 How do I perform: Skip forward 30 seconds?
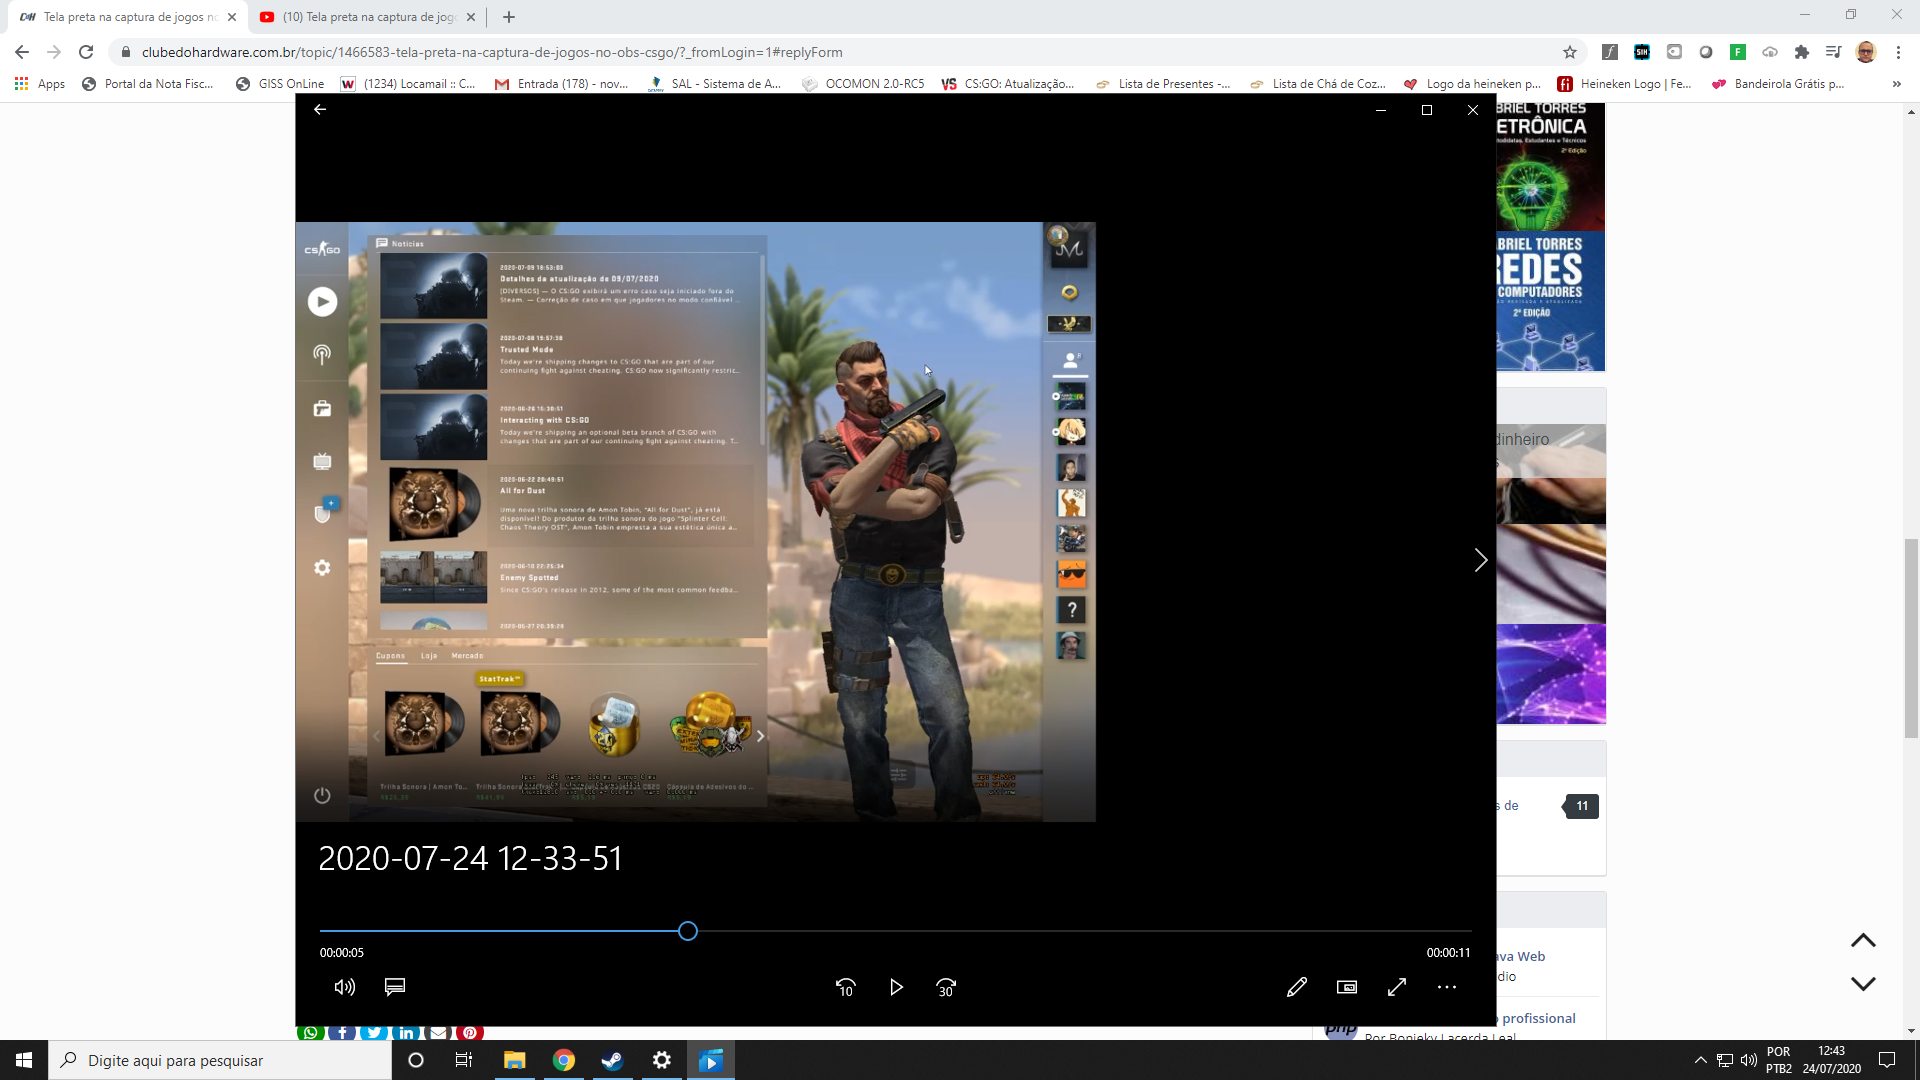pos(946,988)
